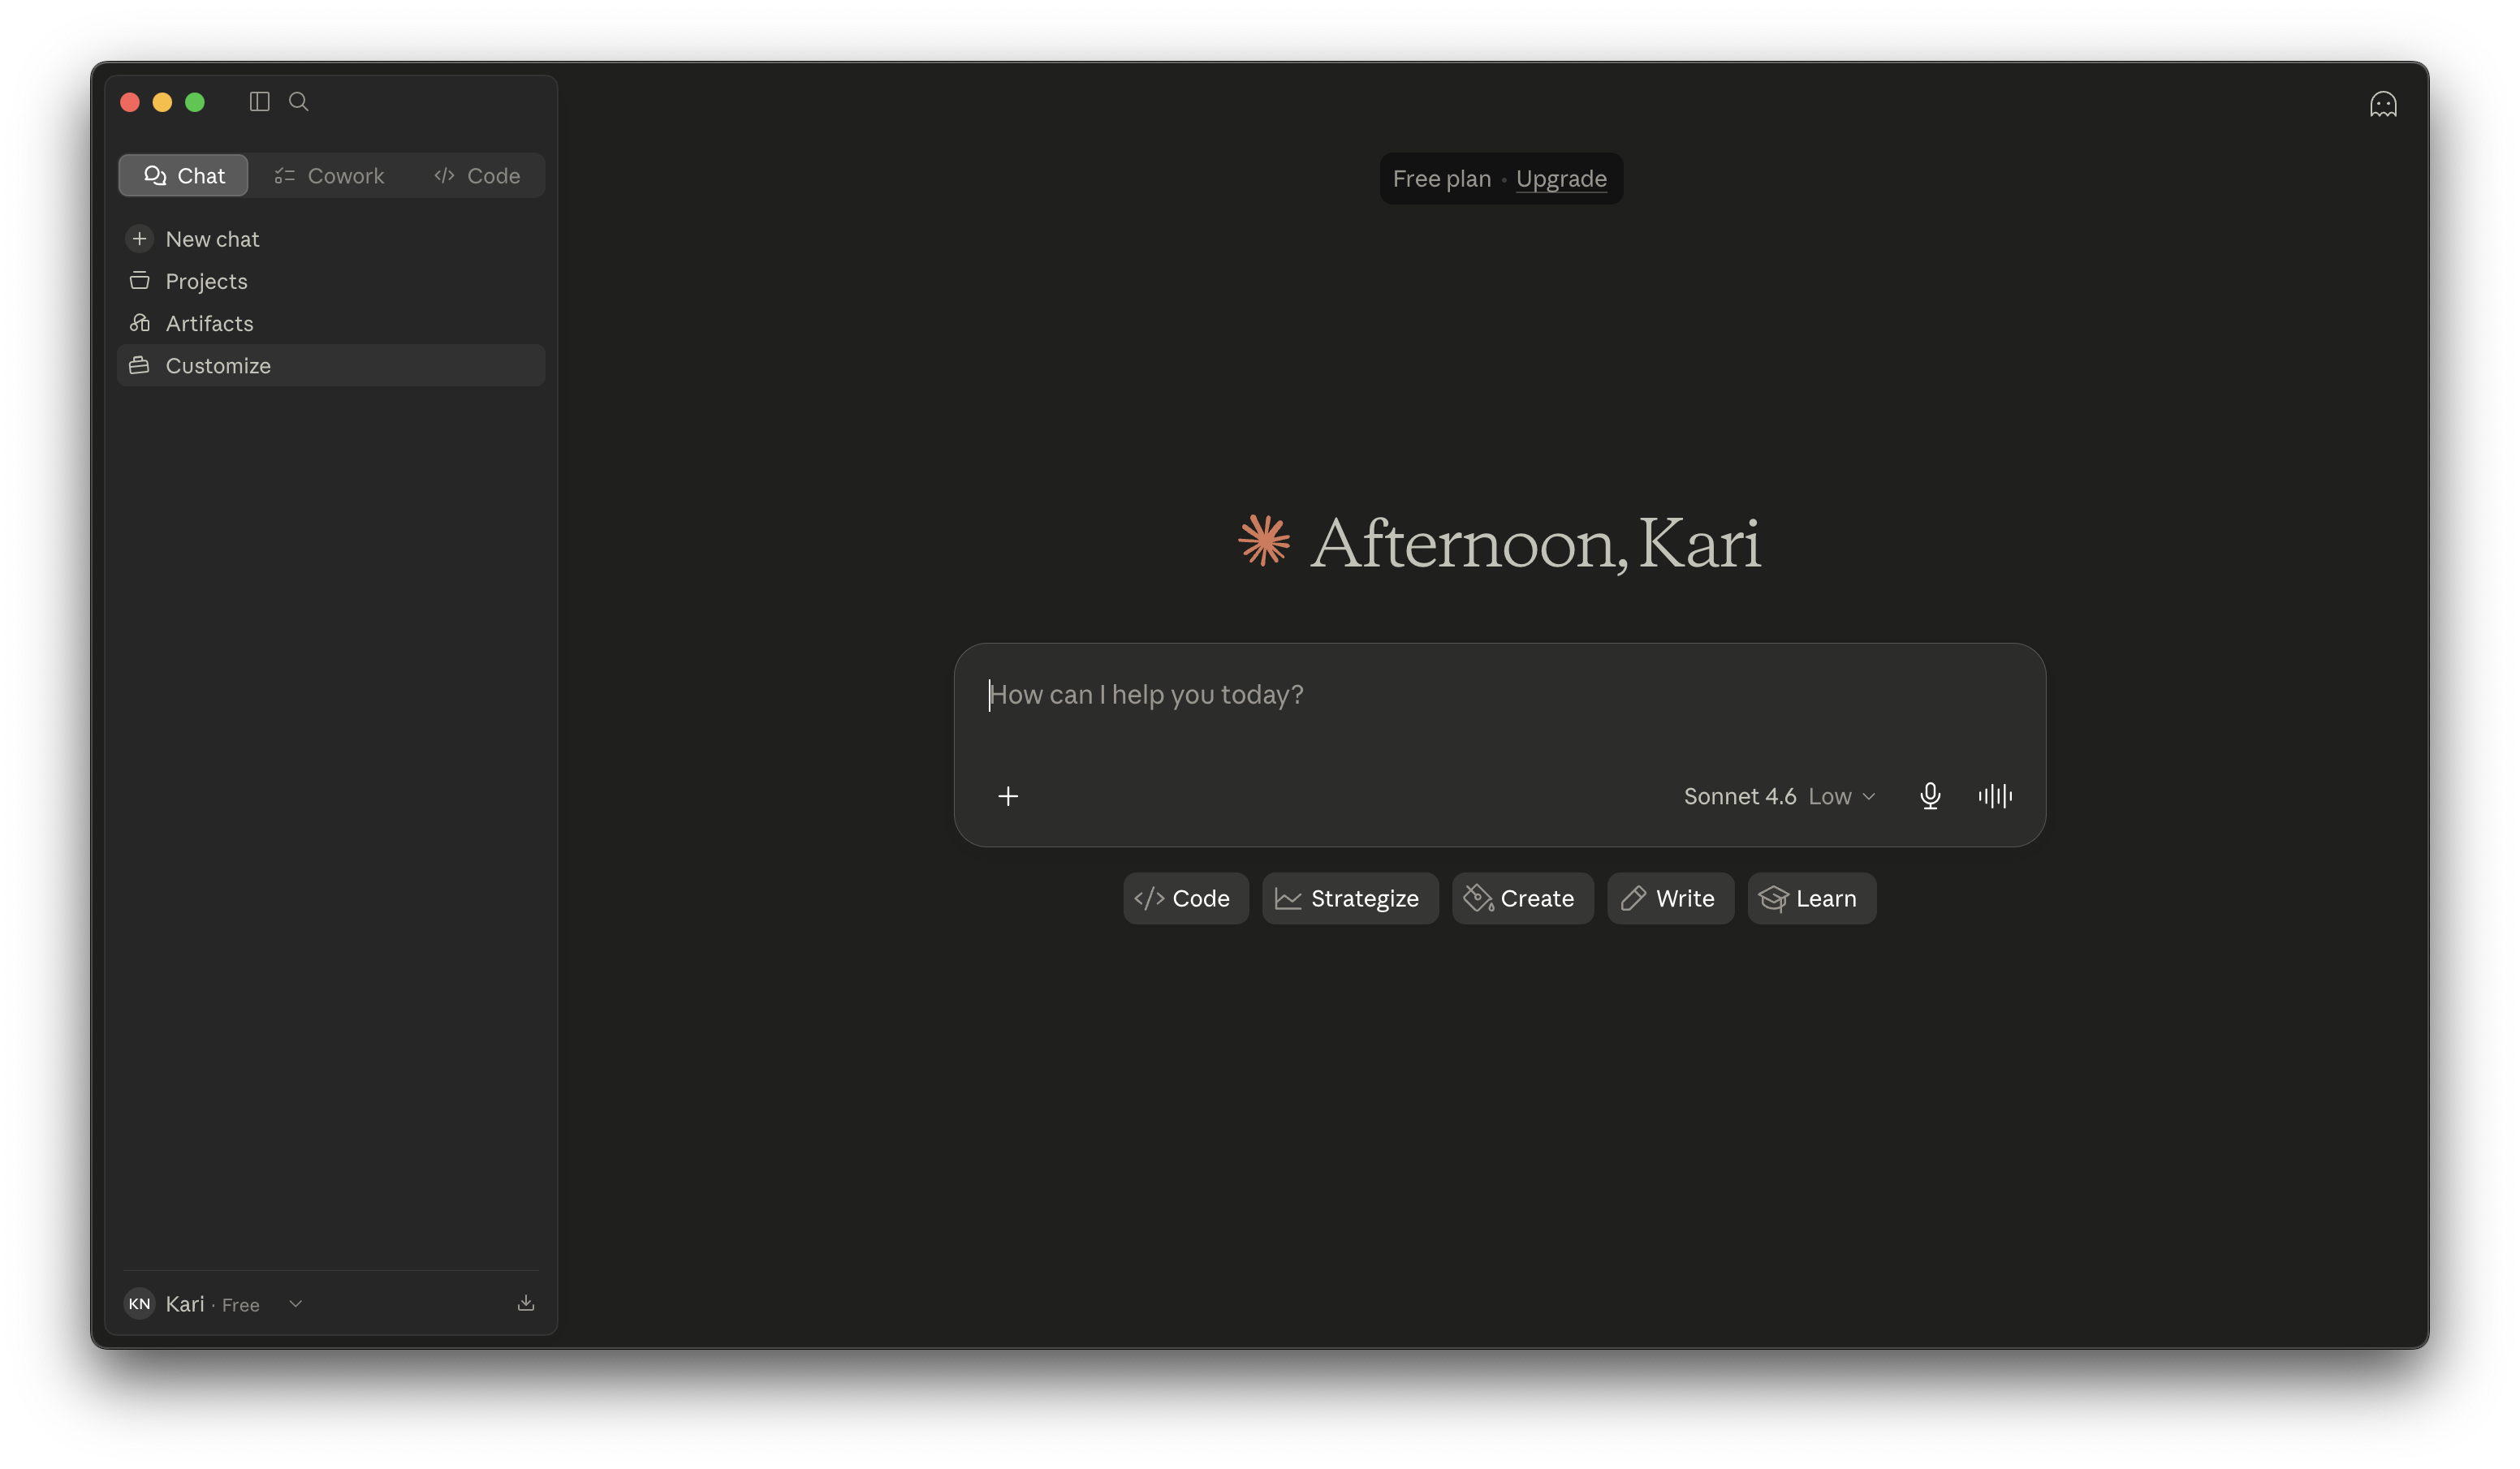Choose the Strategize suggestion chip
Screen dimensions: 2520x1469
pos(1350,898)
